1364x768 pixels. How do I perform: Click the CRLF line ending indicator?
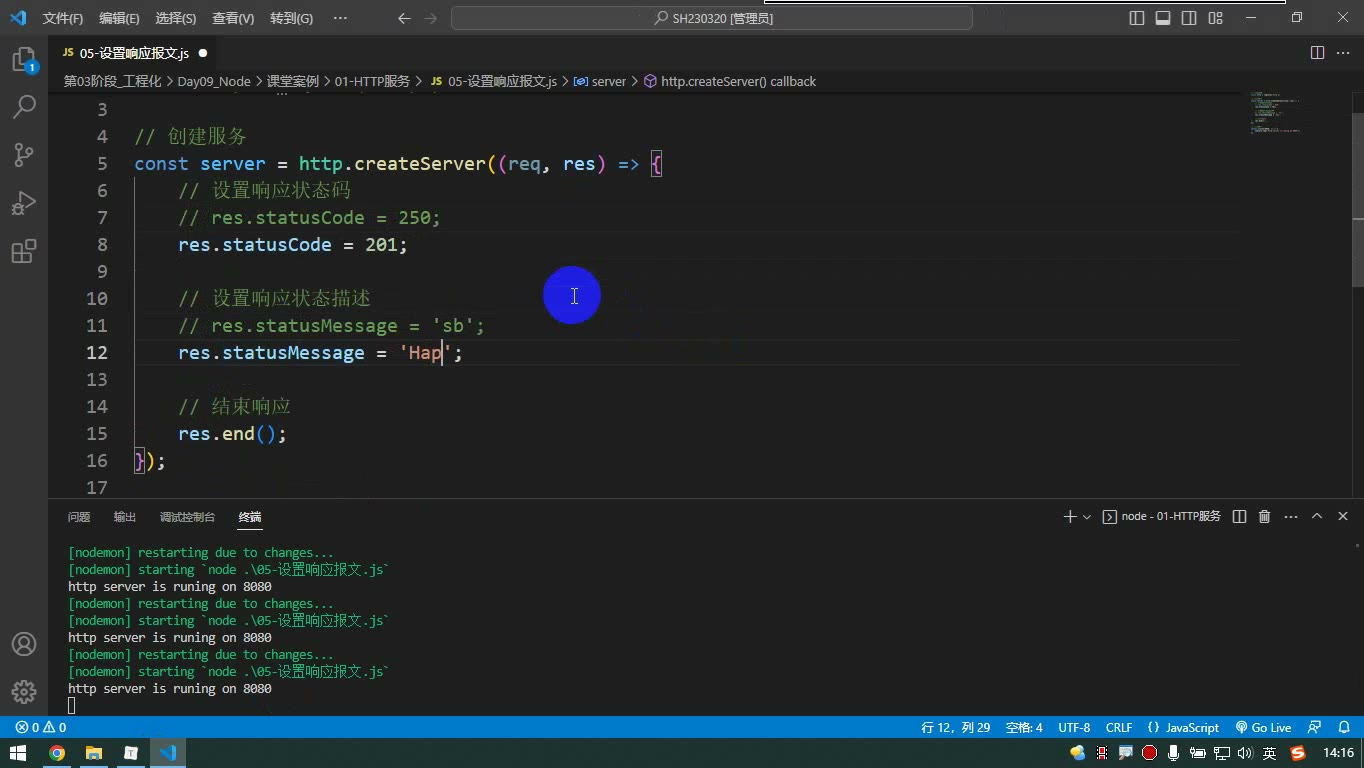pos(1119,728)
